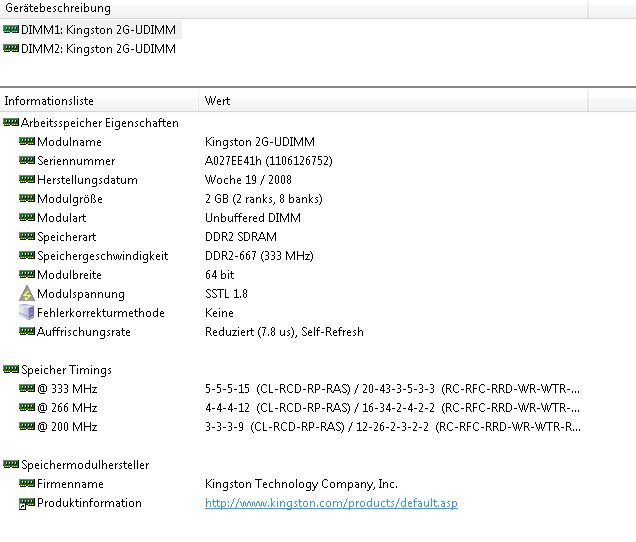The width and height of the screenshot is (636, 542).
Task: Click the memory icon beside Auffrischungsrate
Action: pyautogui.click(x=27, y=331)
